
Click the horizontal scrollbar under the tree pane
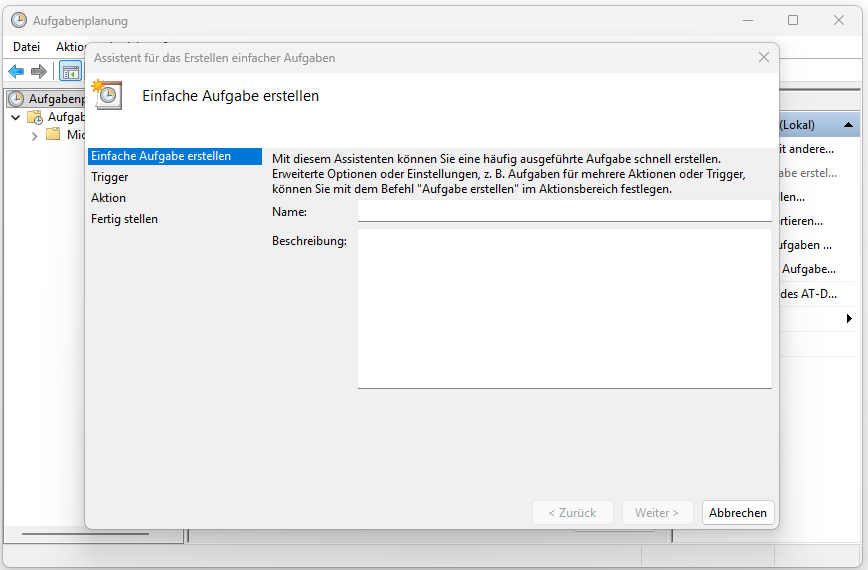tap(70, 535)
